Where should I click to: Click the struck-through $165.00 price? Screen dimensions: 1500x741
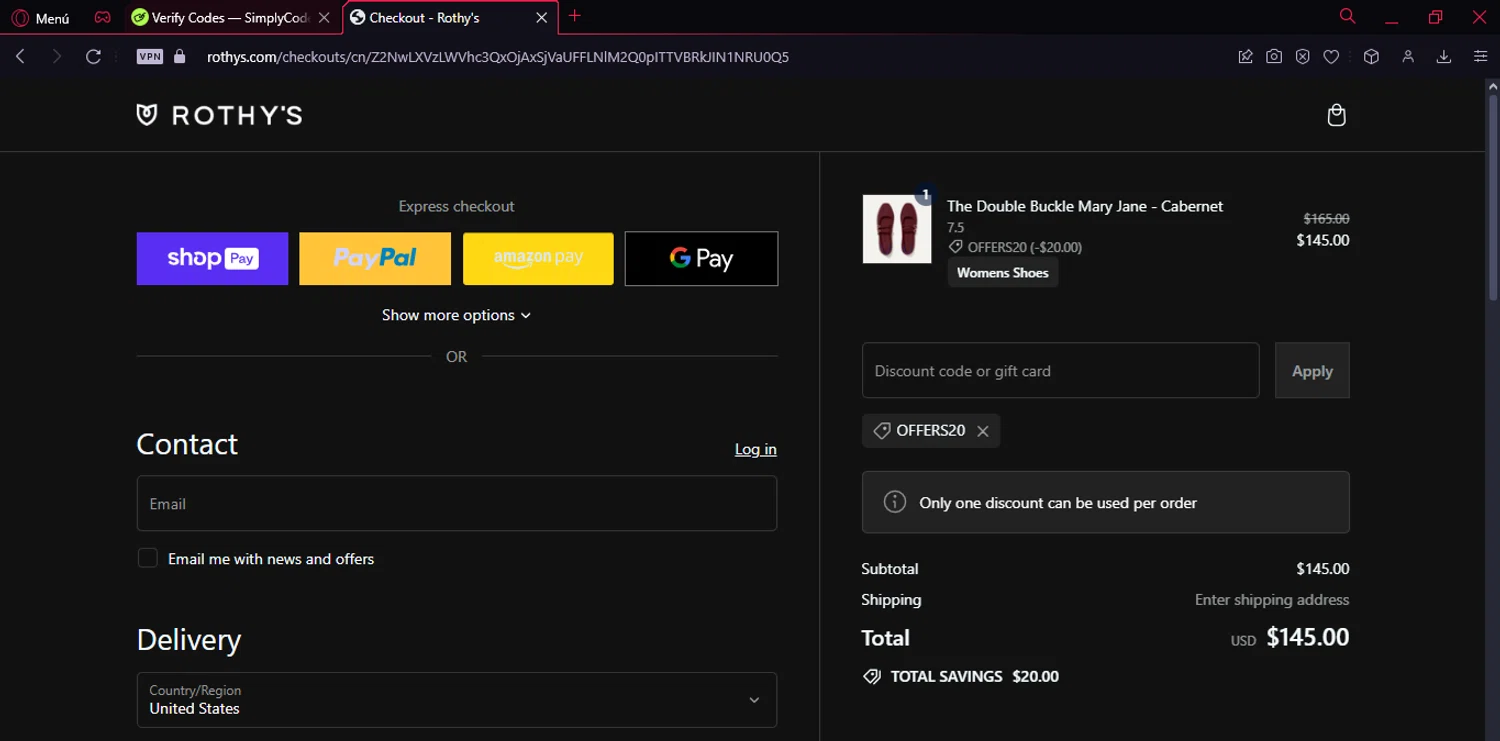(1326, 218)
